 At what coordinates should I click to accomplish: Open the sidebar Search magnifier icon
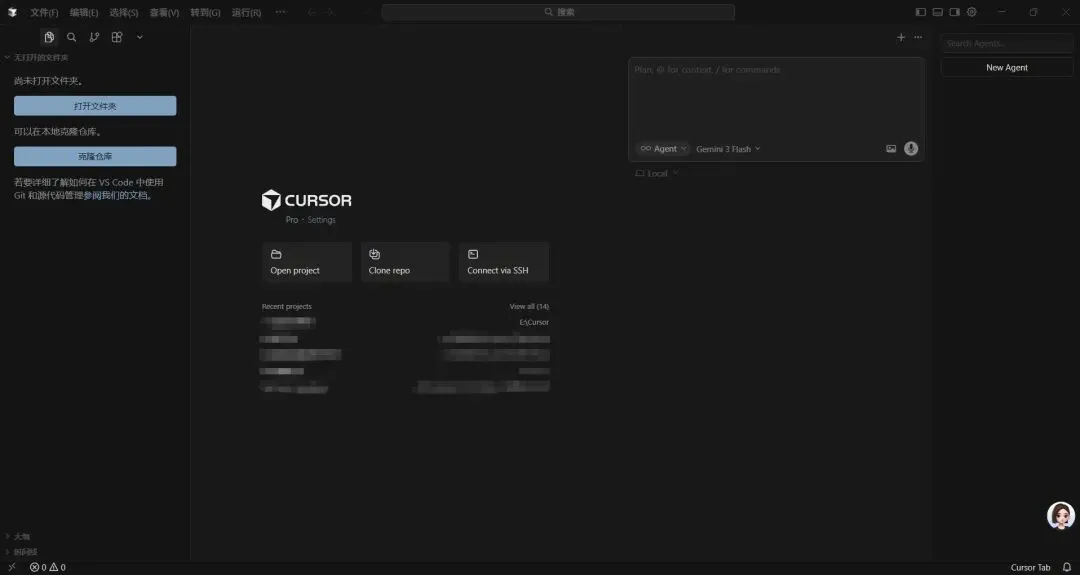pos(72,37)
